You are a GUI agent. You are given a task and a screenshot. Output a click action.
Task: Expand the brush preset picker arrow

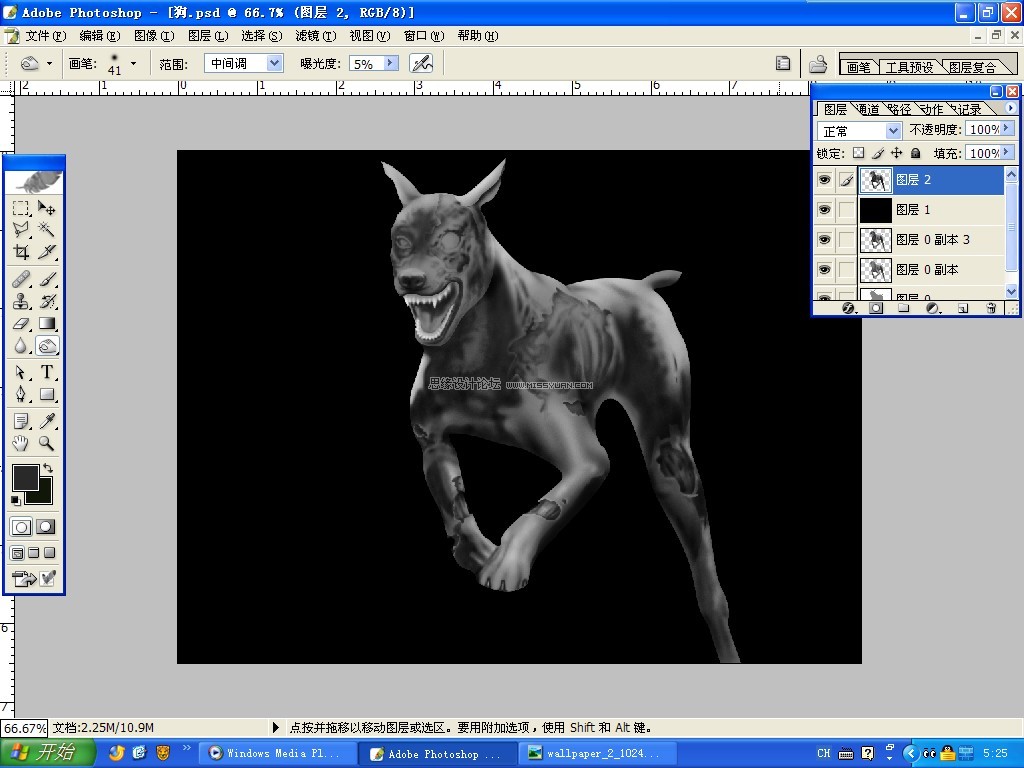point(133,63)
